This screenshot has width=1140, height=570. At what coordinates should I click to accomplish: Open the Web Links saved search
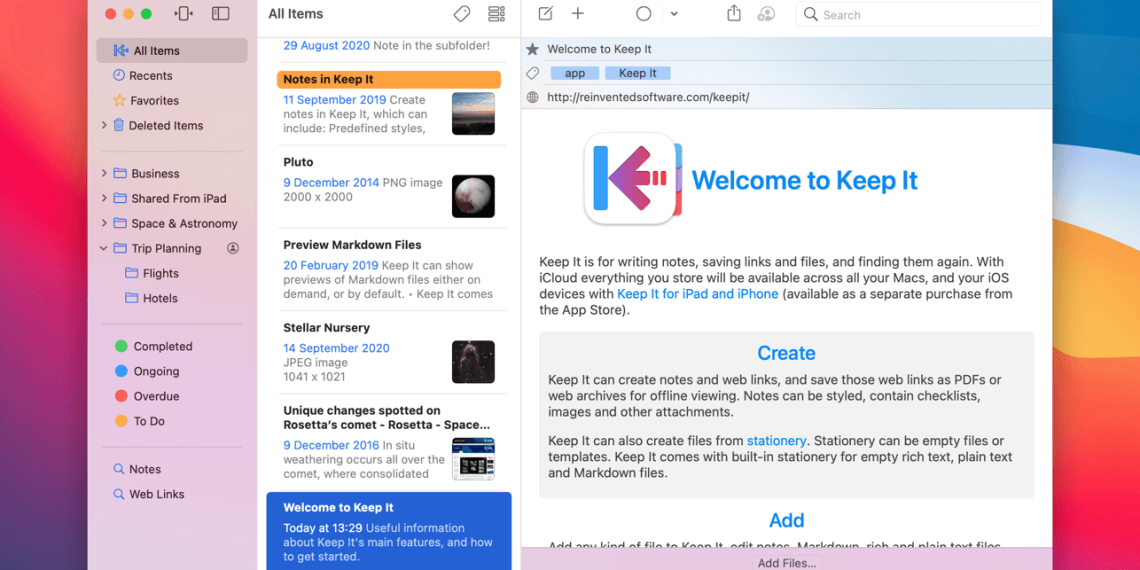(x=156, y=494)
